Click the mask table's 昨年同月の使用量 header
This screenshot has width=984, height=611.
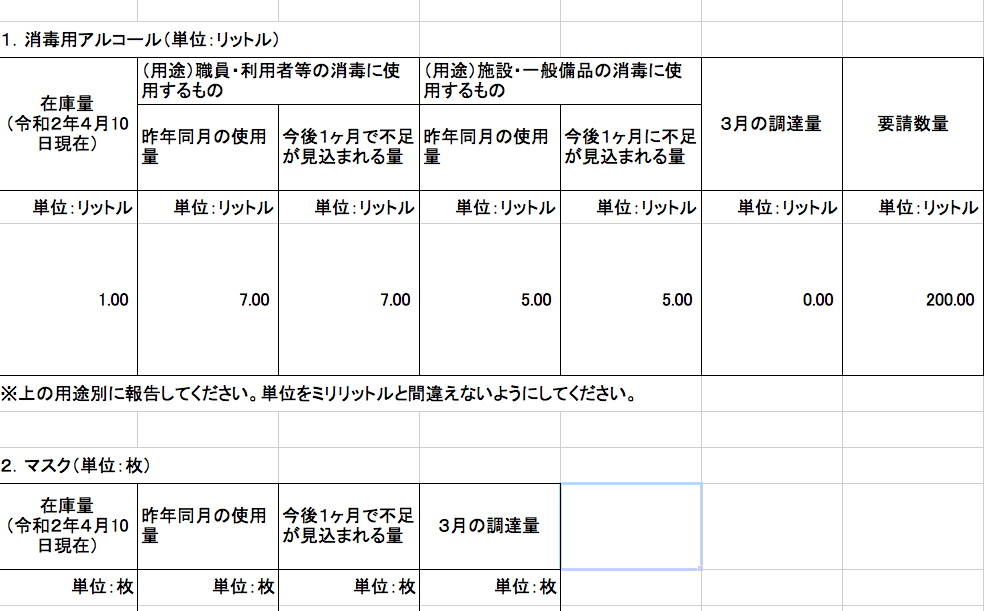coord(208,526)
